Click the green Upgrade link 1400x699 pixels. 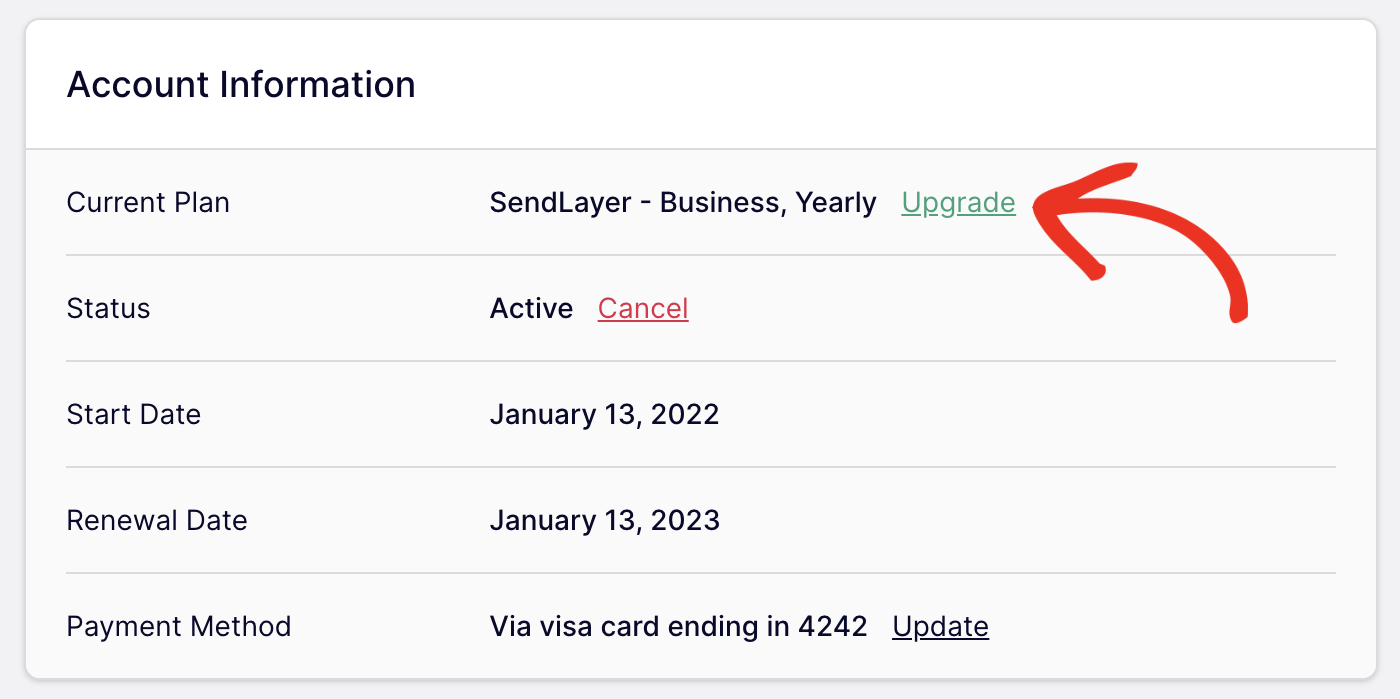[958, 202]
